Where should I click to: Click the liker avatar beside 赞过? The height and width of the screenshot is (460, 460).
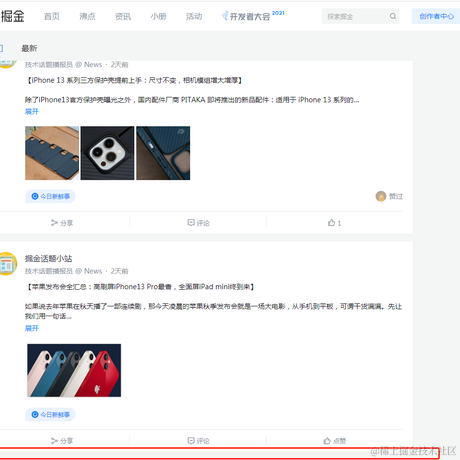pos(381,196)
